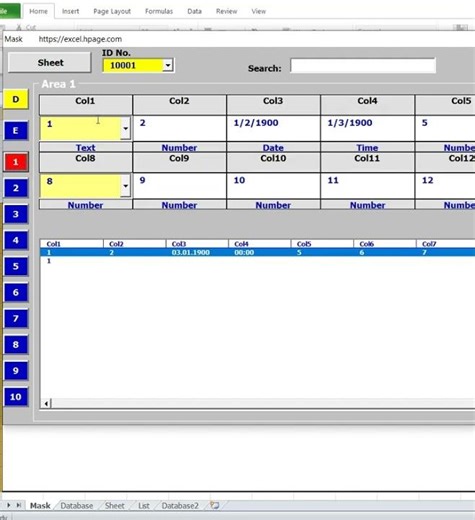Open the Insert ribbon tab
This screenshot has height=520, width=475.
click(x=70, y=11)
